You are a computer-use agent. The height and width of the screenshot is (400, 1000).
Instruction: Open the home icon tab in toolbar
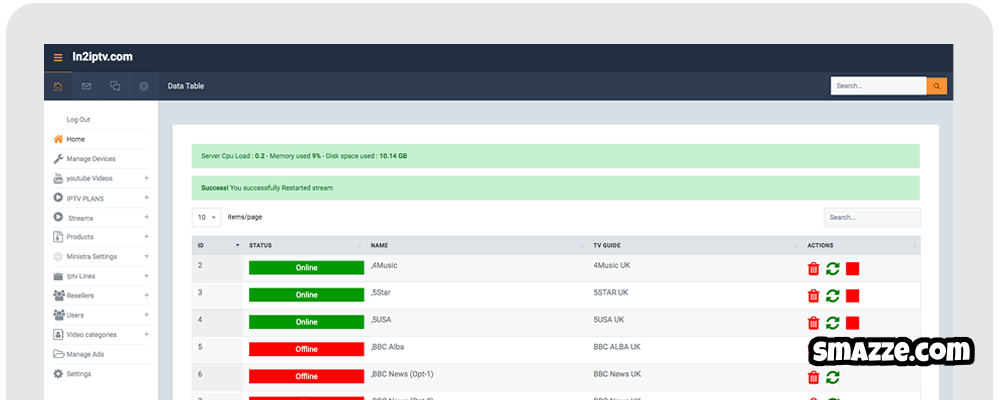(58, 86)
